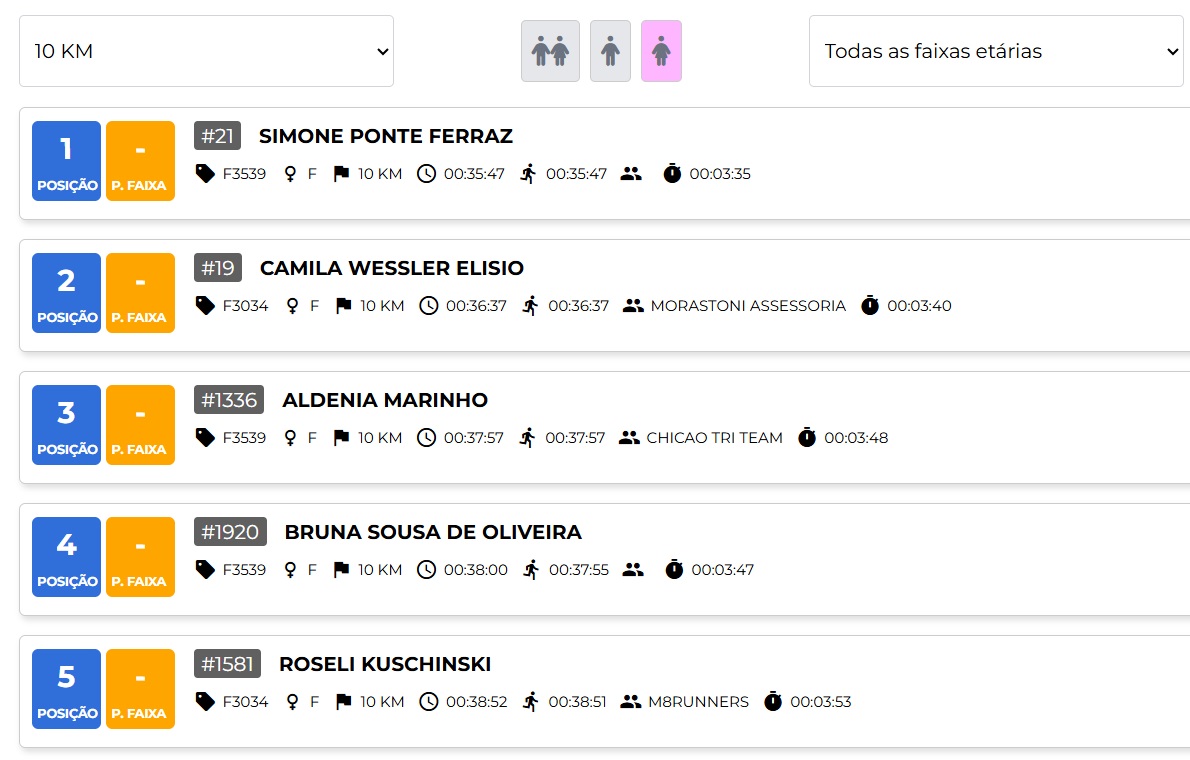Open the Todas as faixas etárias dropdown

click(996, 51)
